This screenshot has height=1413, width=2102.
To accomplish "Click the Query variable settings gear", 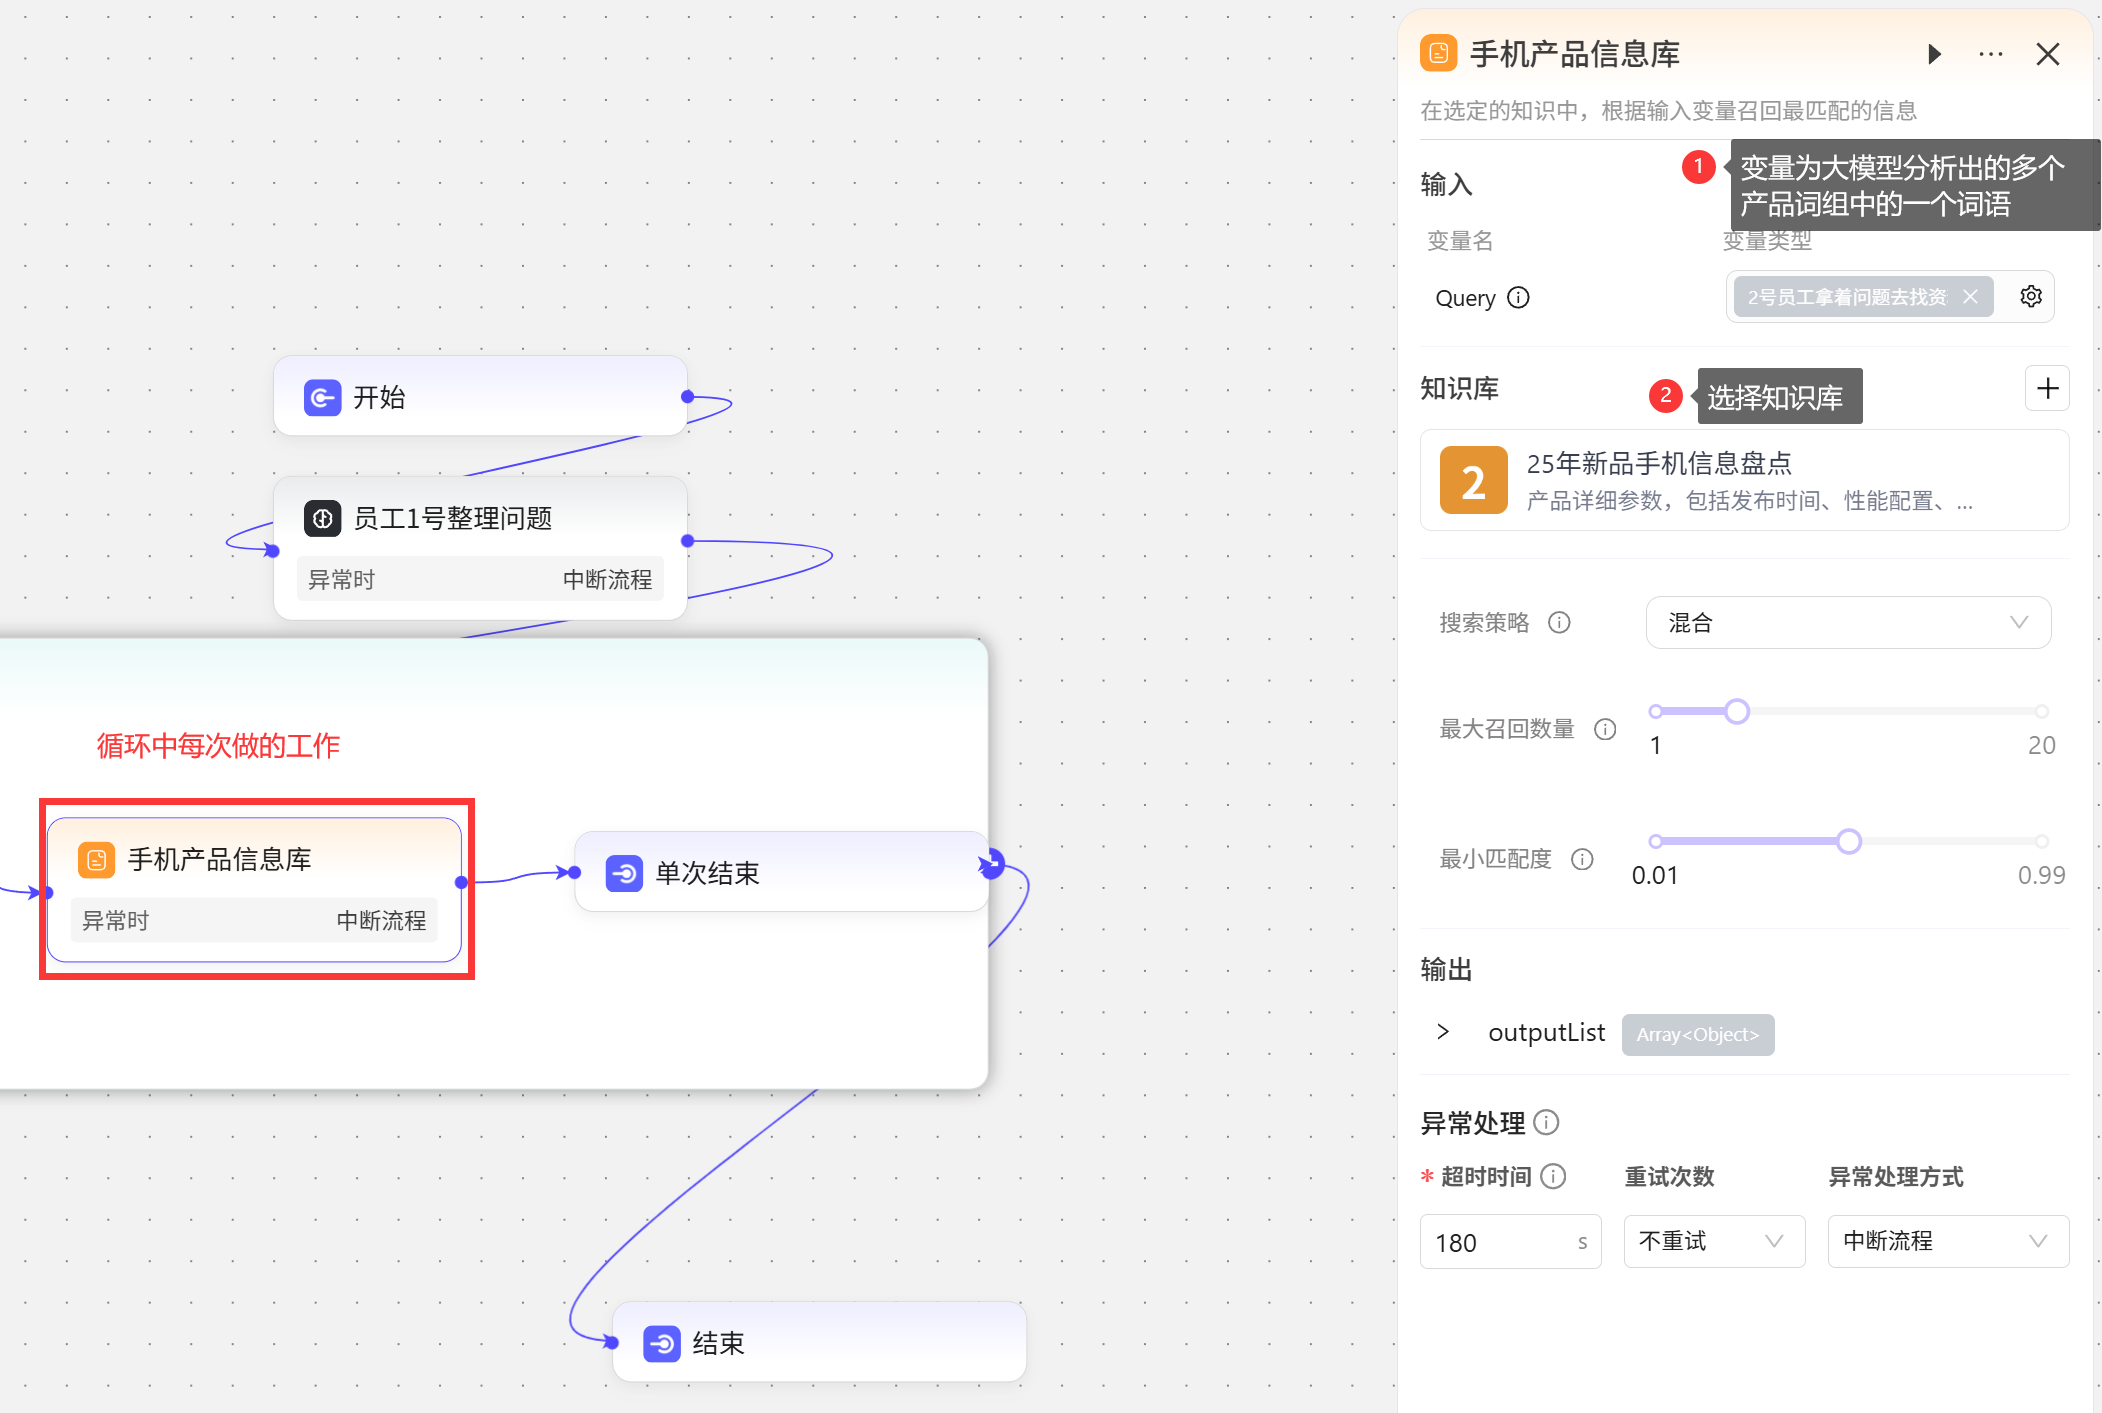I will click(x=2030, y=296).
